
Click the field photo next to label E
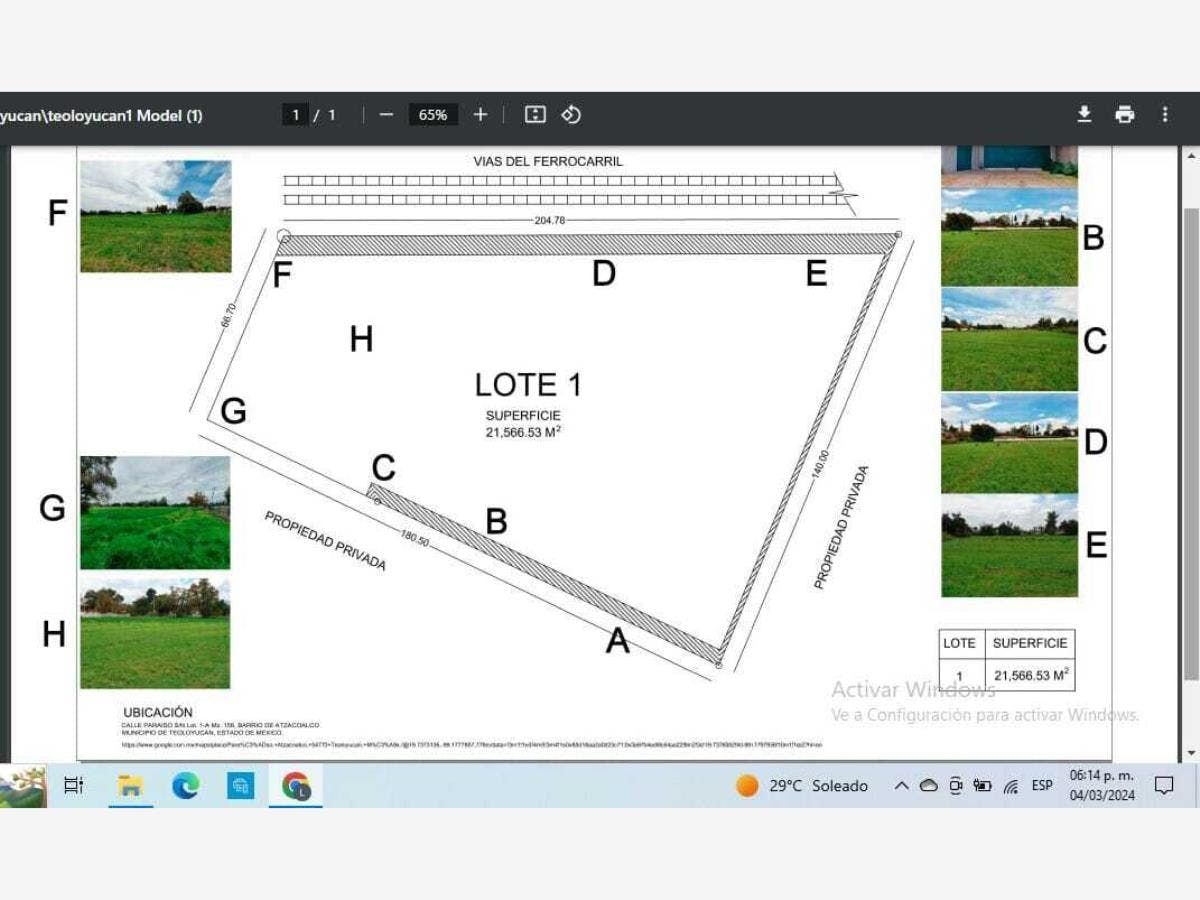click(x=1009, y=546)
